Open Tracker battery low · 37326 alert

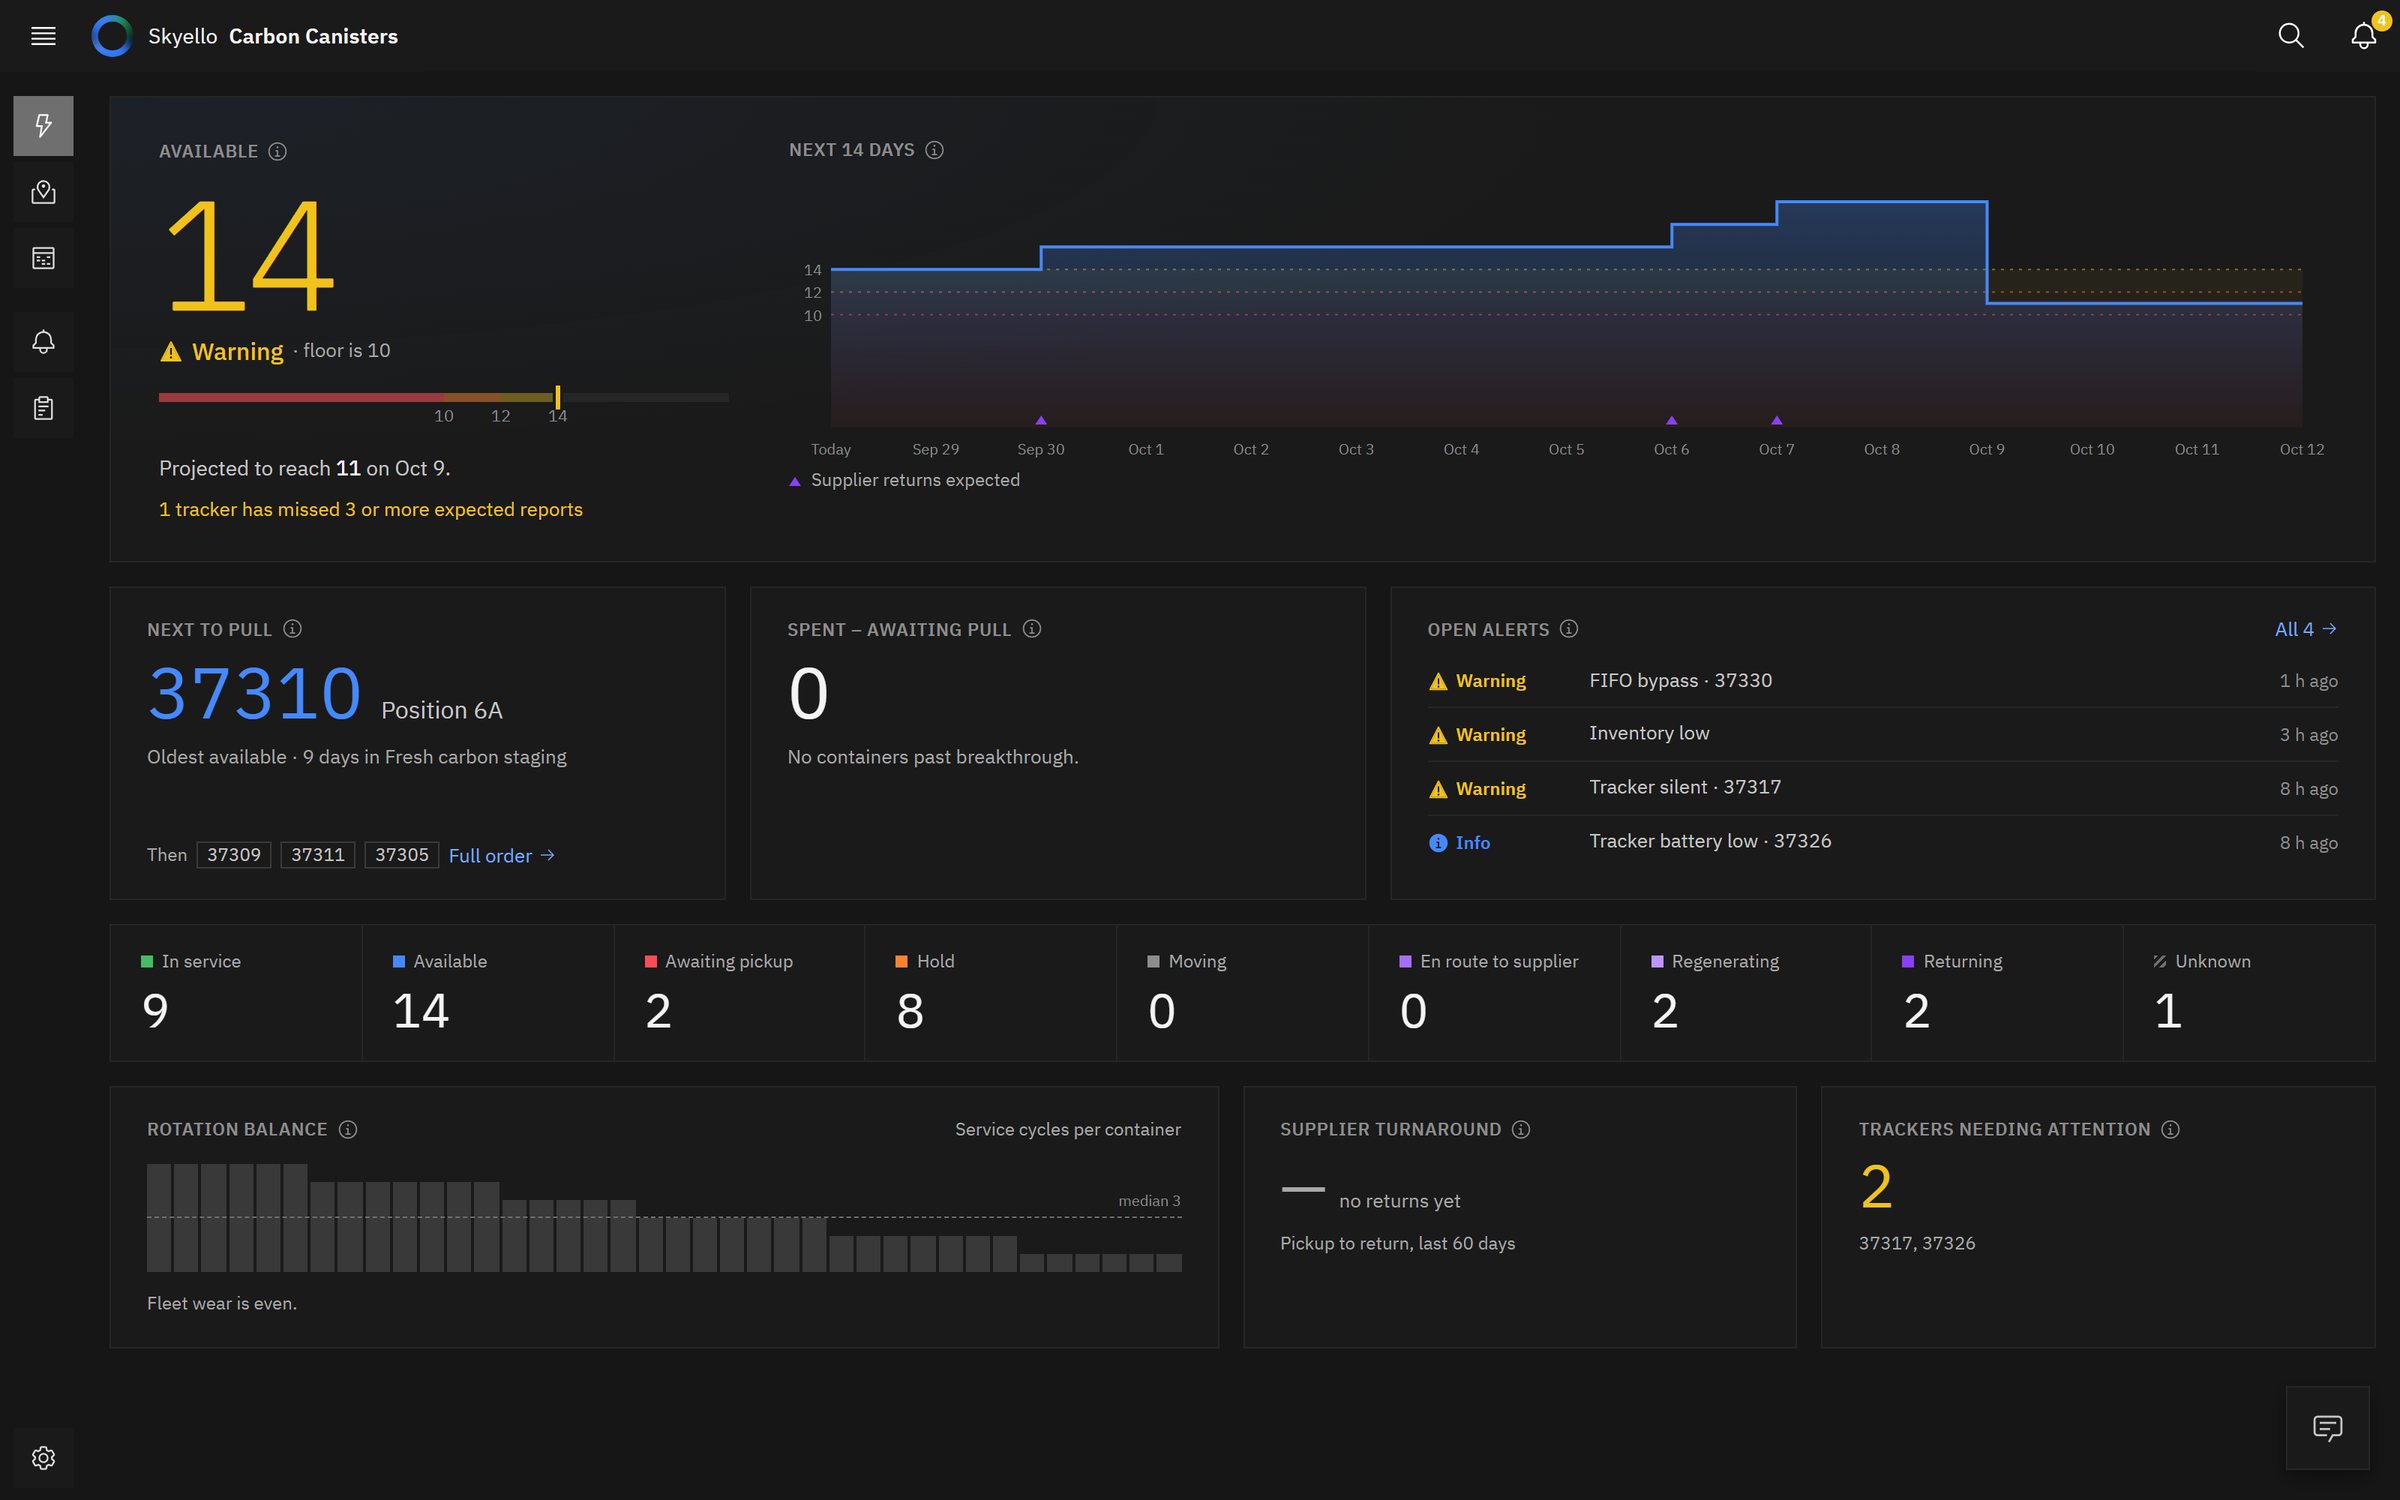pyautogui.click(x=1882, y=842)
